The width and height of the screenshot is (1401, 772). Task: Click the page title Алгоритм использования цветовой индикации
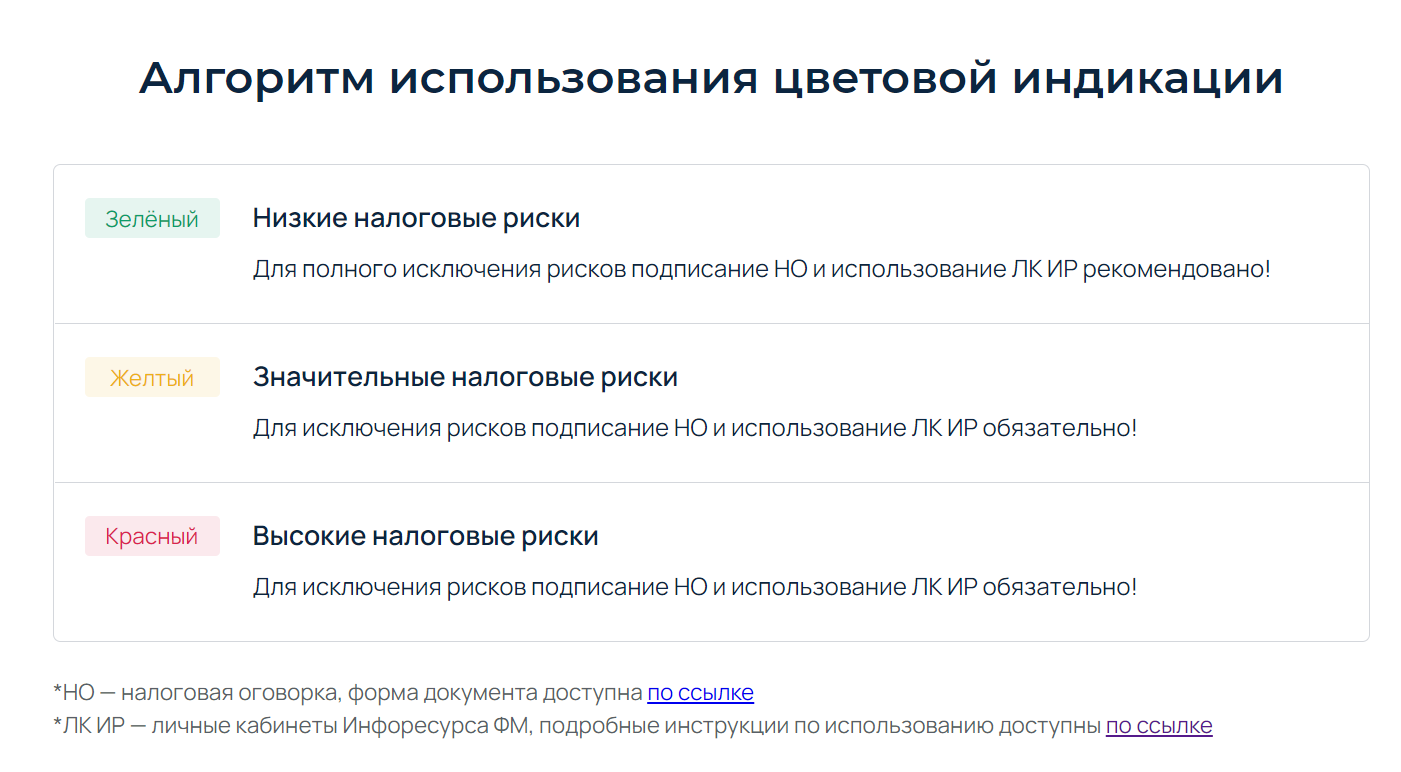pos(711,79)
